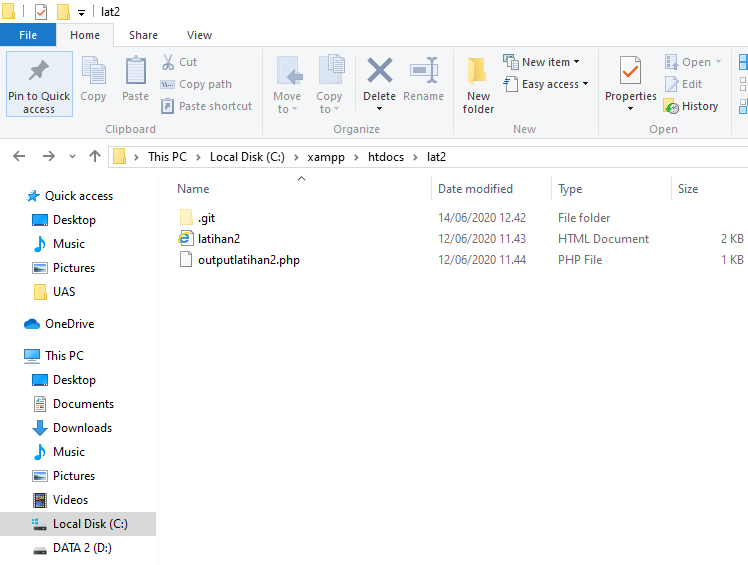This screenshot has height=565, width=748.
Task: Open Customize Quick Access Toolbar dropdown
Action: coord(82,13)
